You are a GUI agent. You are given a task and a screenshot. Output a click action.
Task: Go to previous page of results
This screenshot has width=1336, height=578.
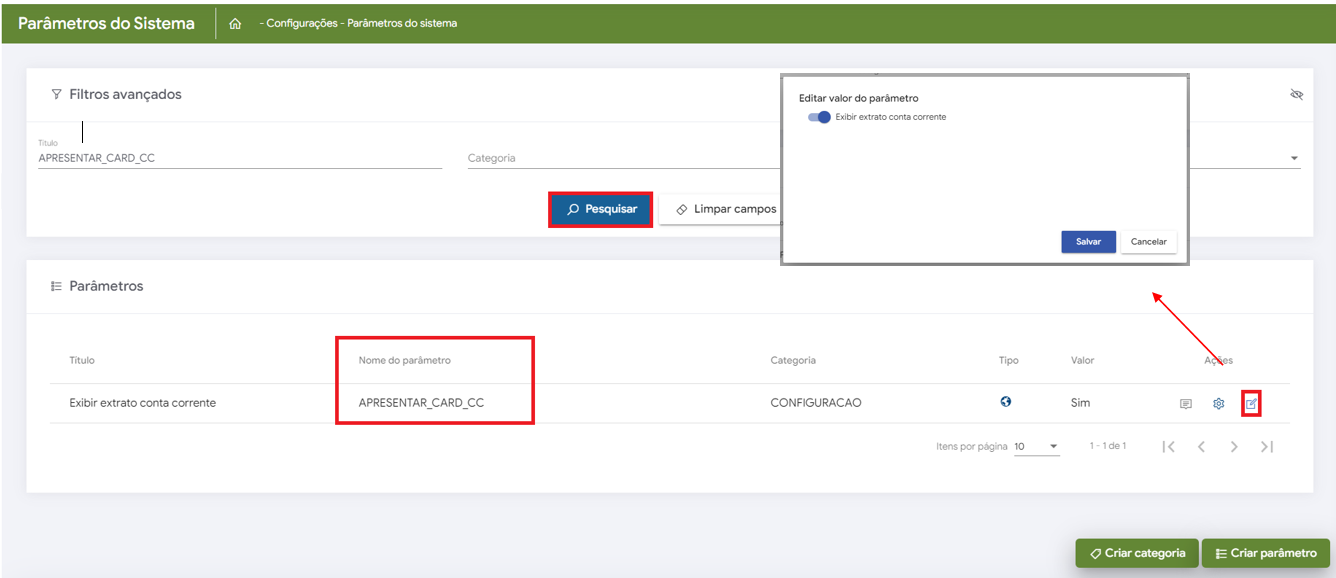point(1202,446)
